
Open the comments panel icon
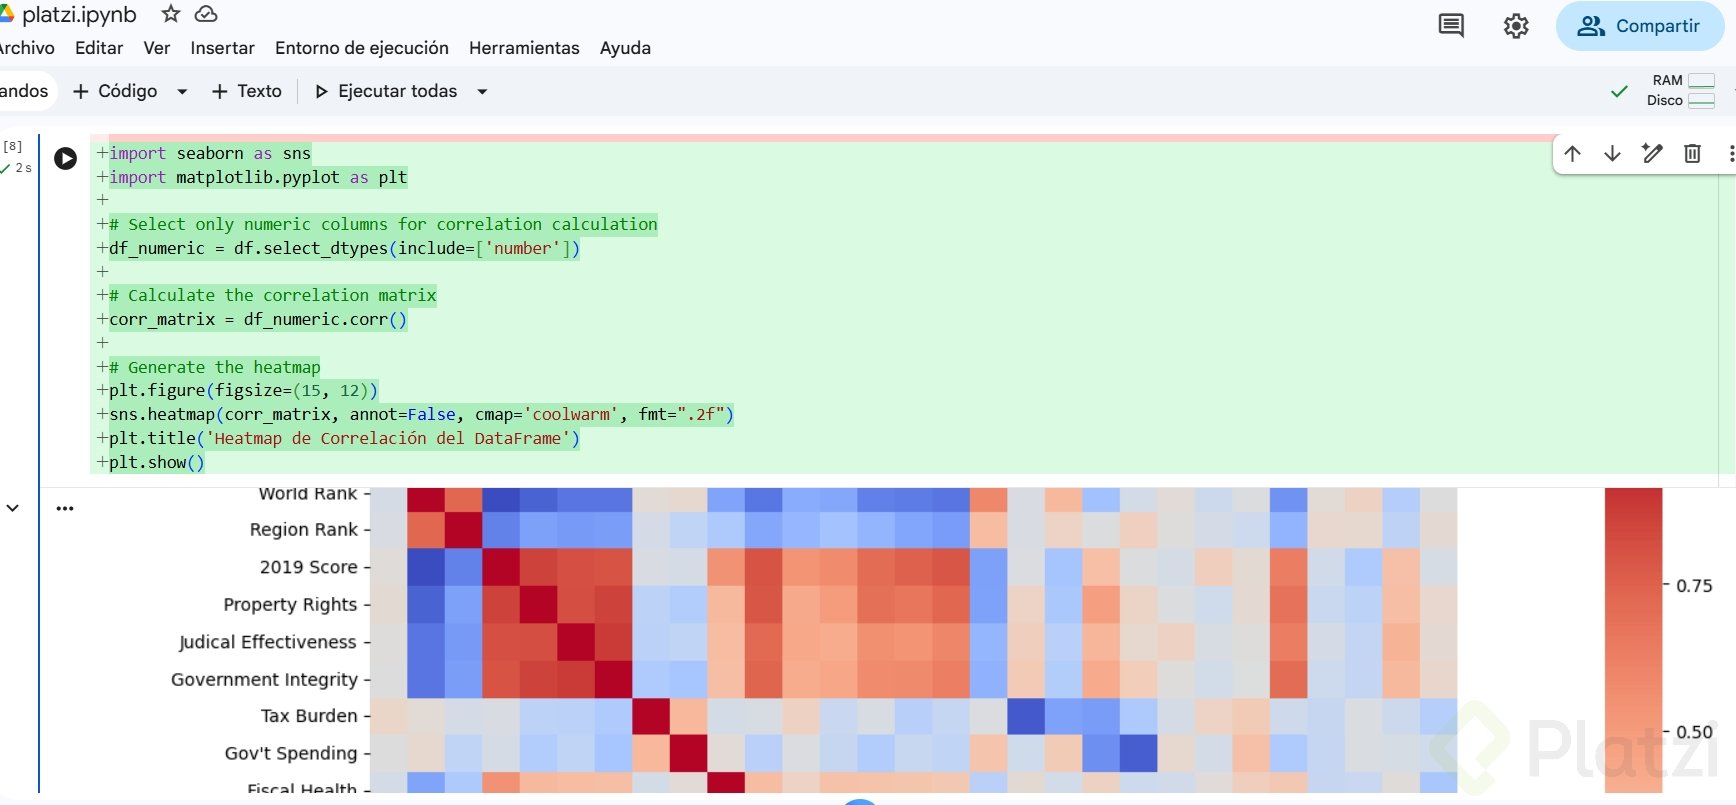point(1451,26)
